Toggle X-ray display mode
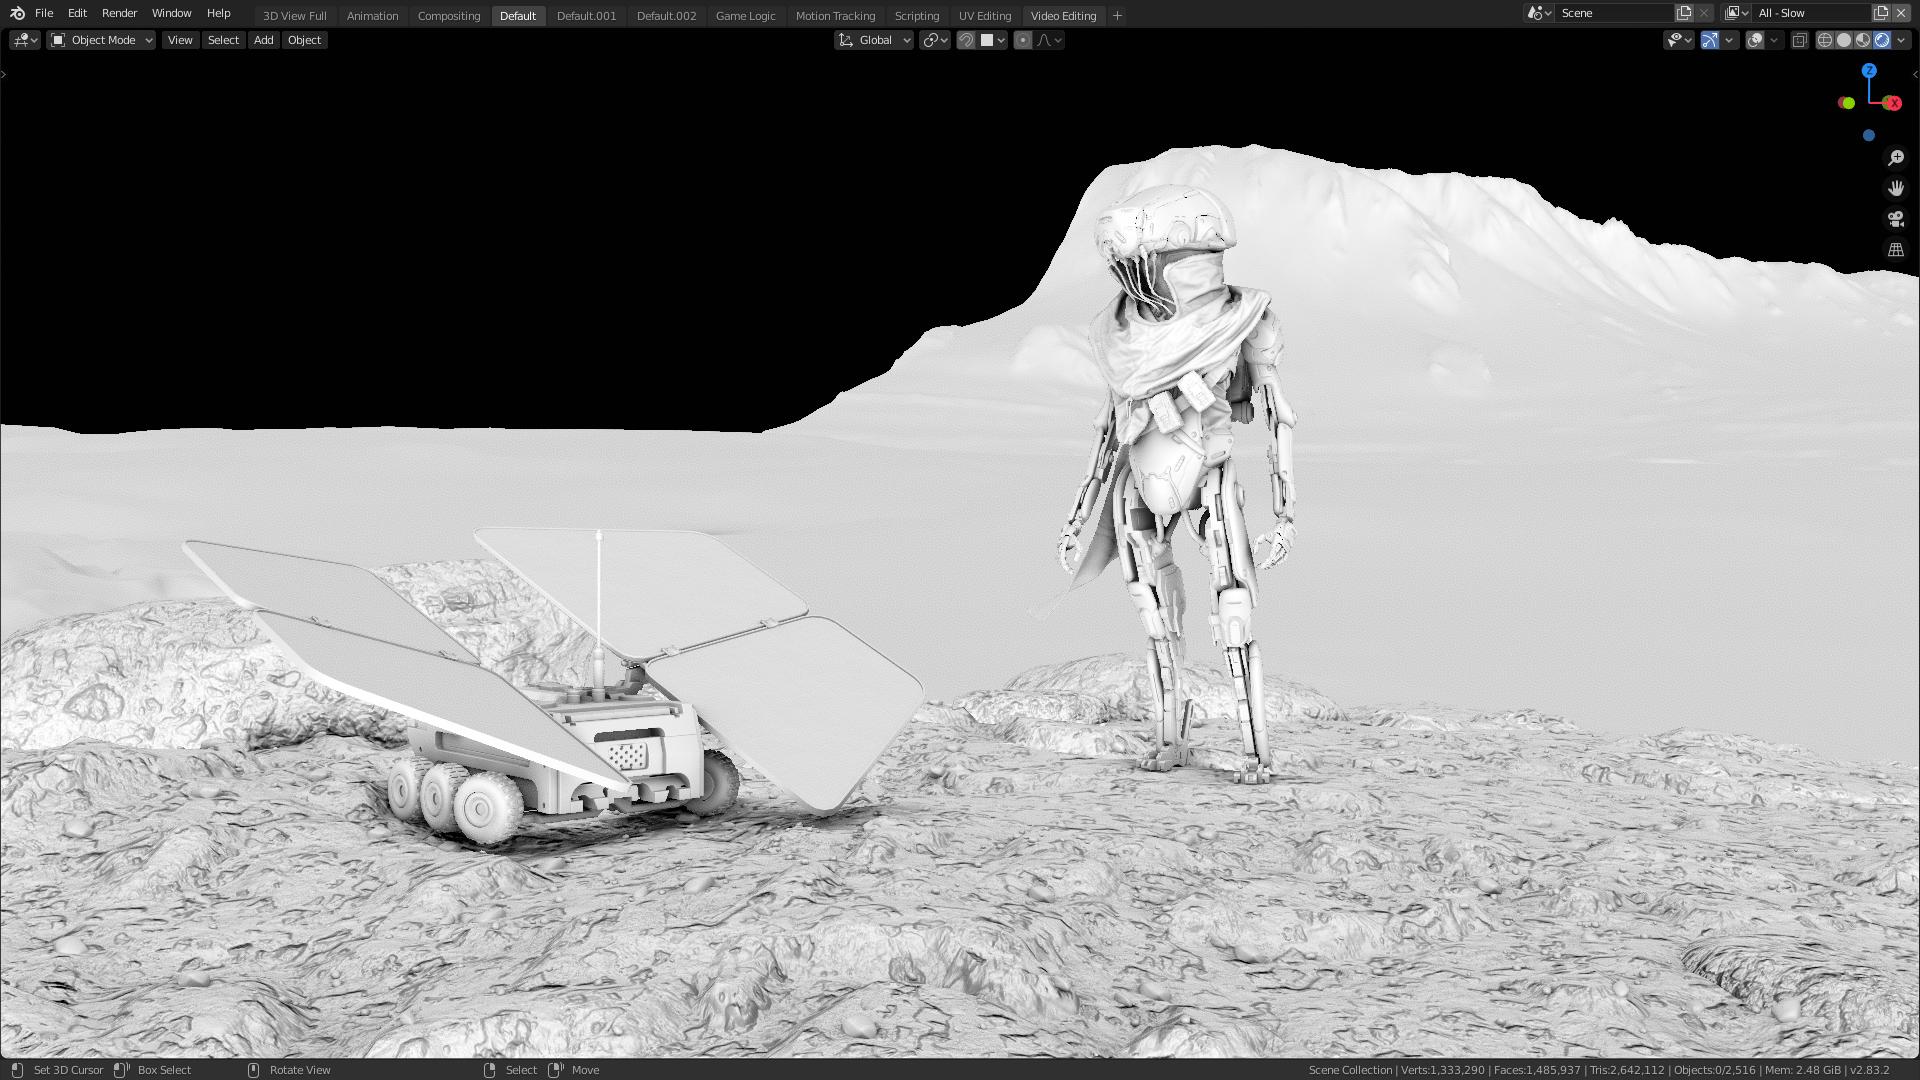This screenshot has height=1080, width=1920. (x=1799, y=40)
